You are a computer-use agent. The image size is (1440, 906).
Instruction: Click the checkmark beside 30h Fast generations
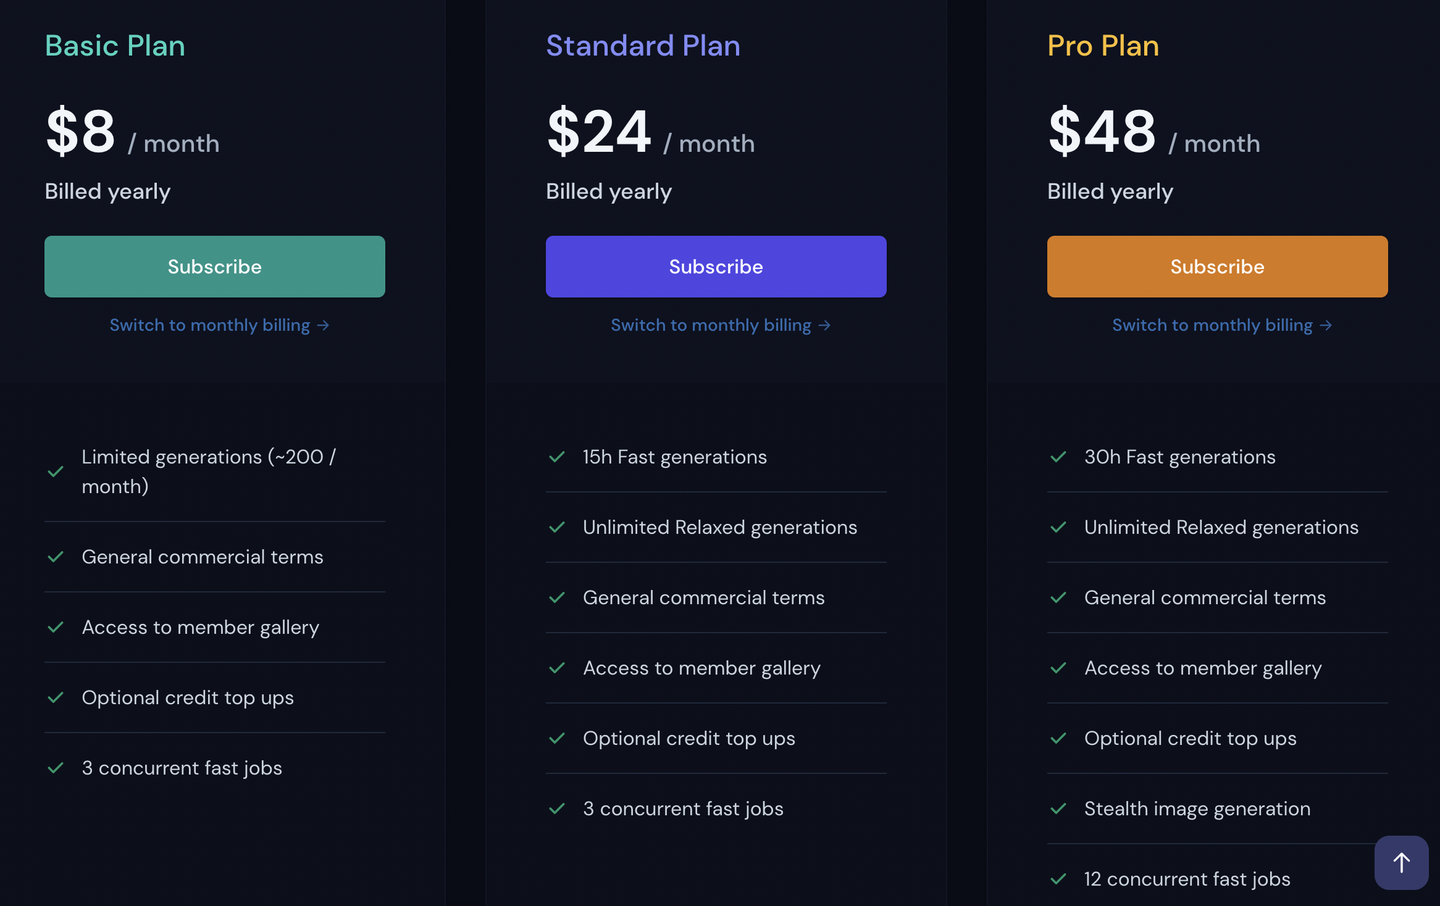tap(1058, 457)
